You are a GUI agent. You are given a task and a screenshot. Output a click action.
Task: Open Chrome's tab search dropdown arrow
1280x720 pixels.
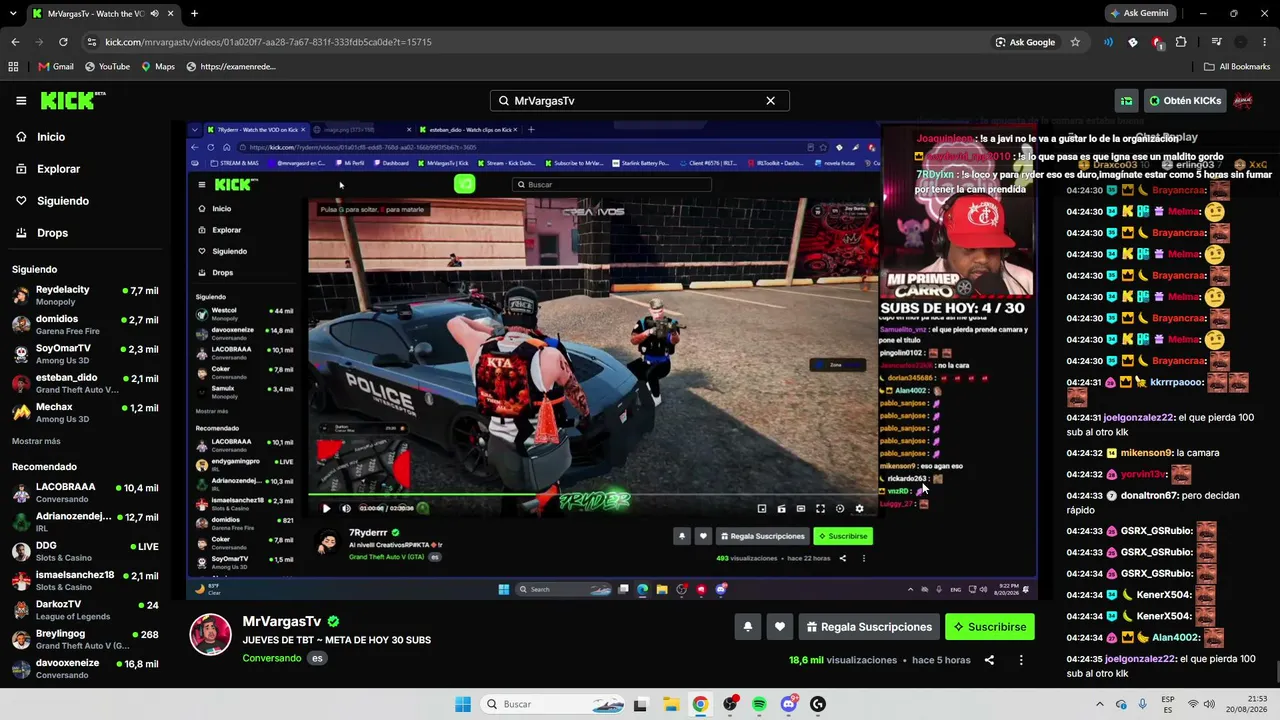tap(14, 14)
